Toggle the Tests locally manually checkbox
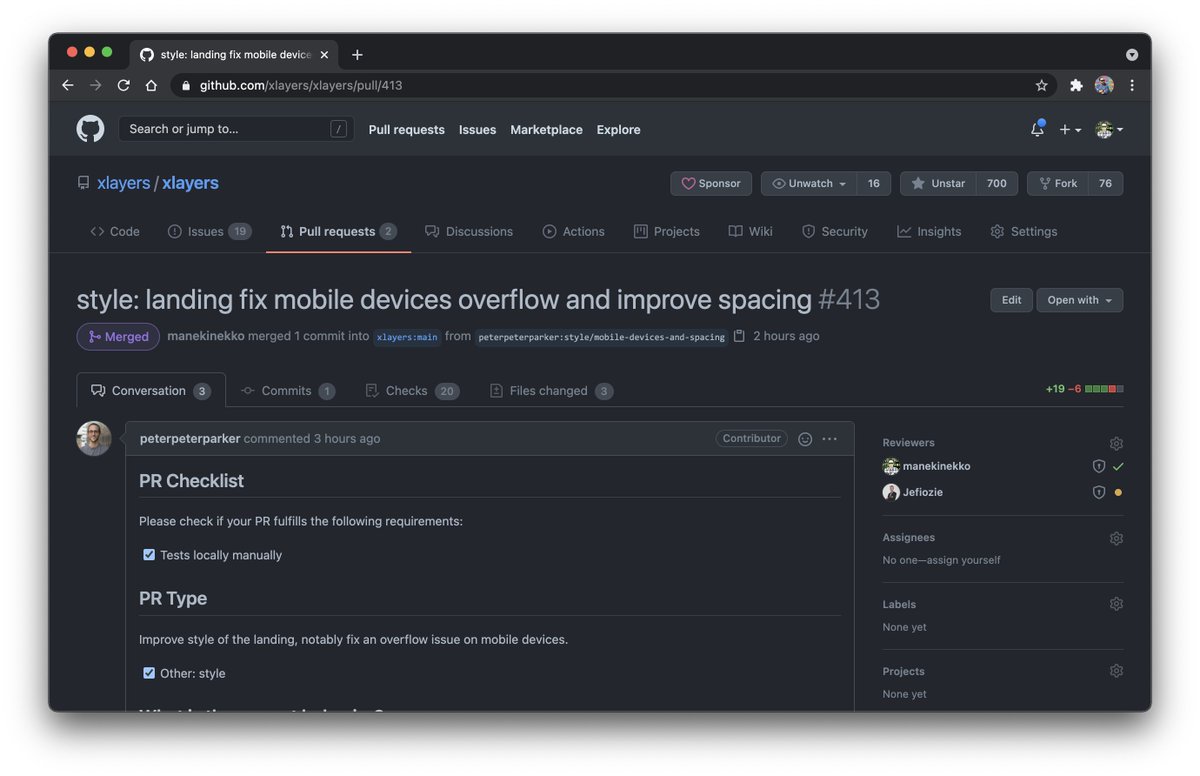This screenshot has height=776, width=1200. pyautogui.click(x=149, y=555)
